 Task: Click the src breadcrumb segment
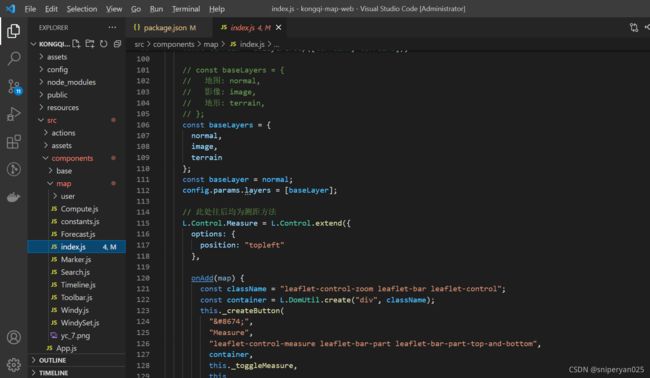click(139, 44)
